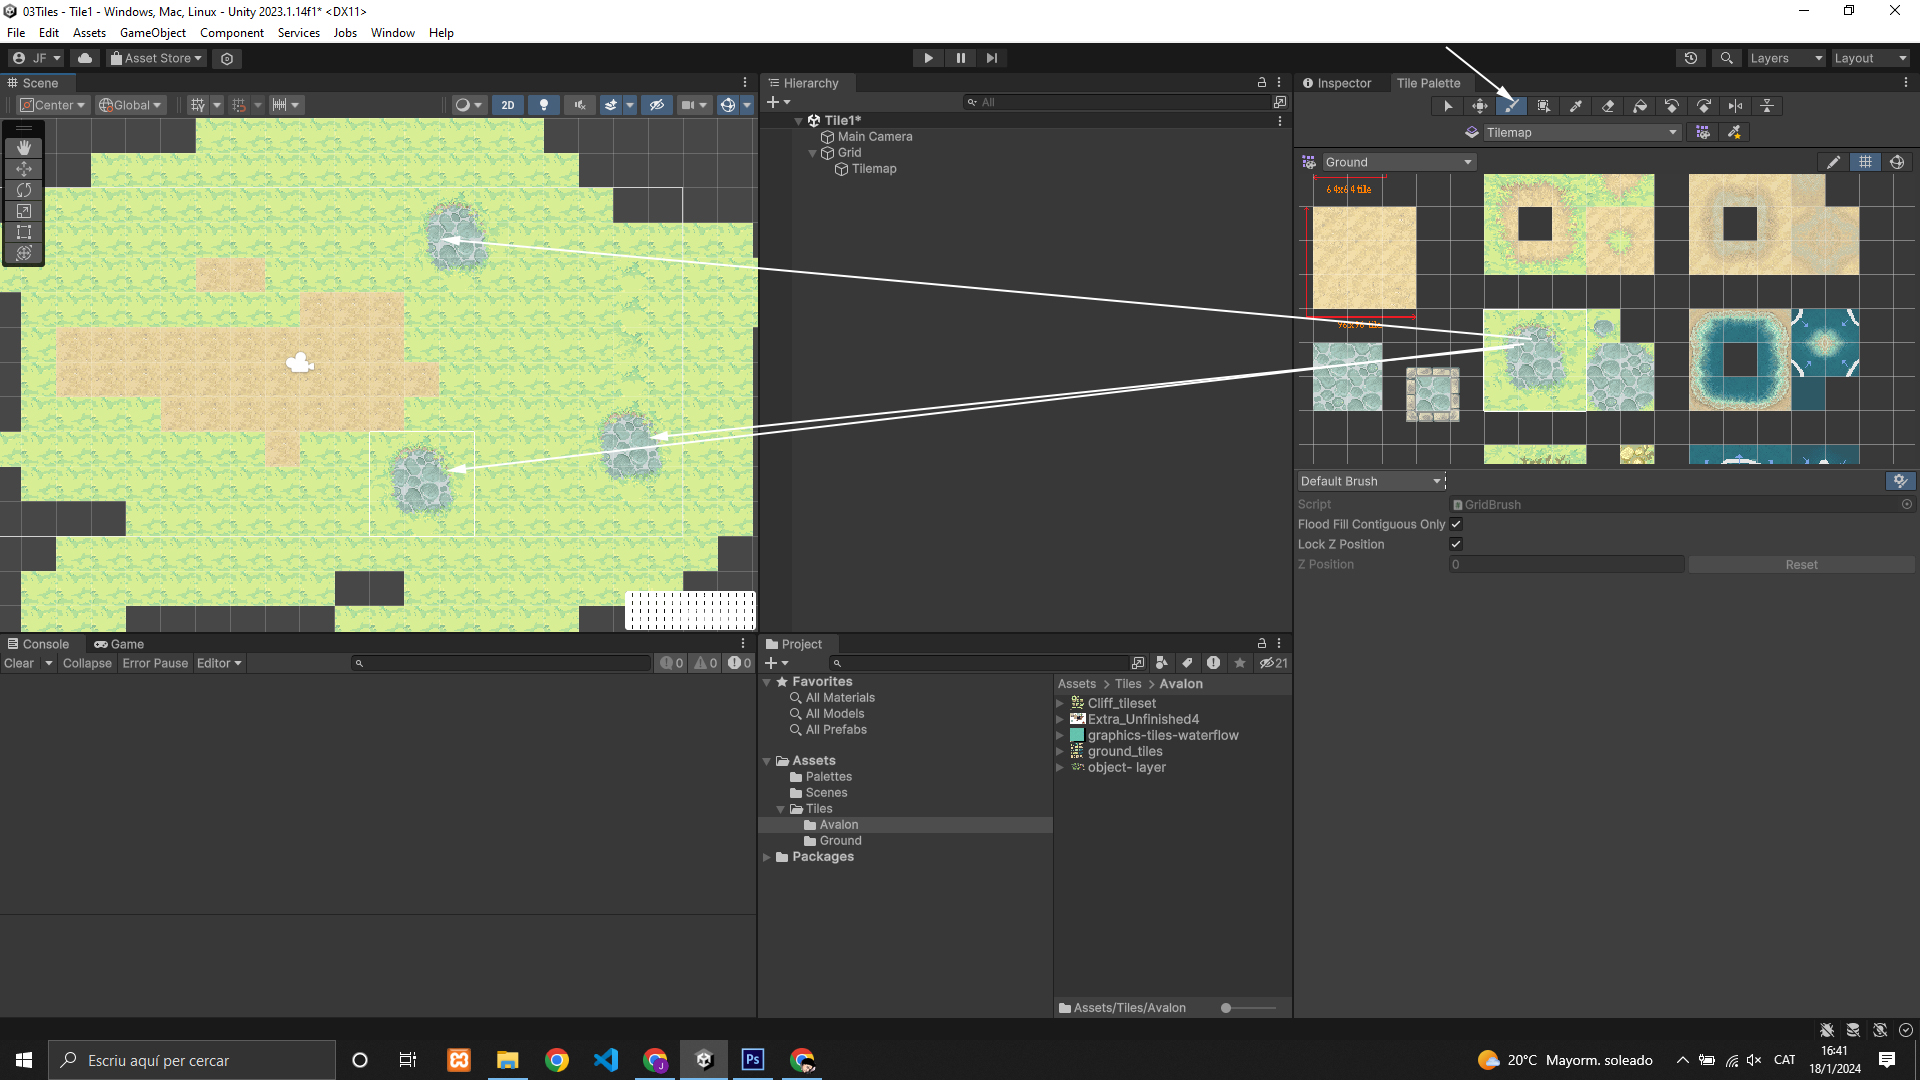Open Photoshop from the taskbar
The image size is (1920, 1080).
753,1060
